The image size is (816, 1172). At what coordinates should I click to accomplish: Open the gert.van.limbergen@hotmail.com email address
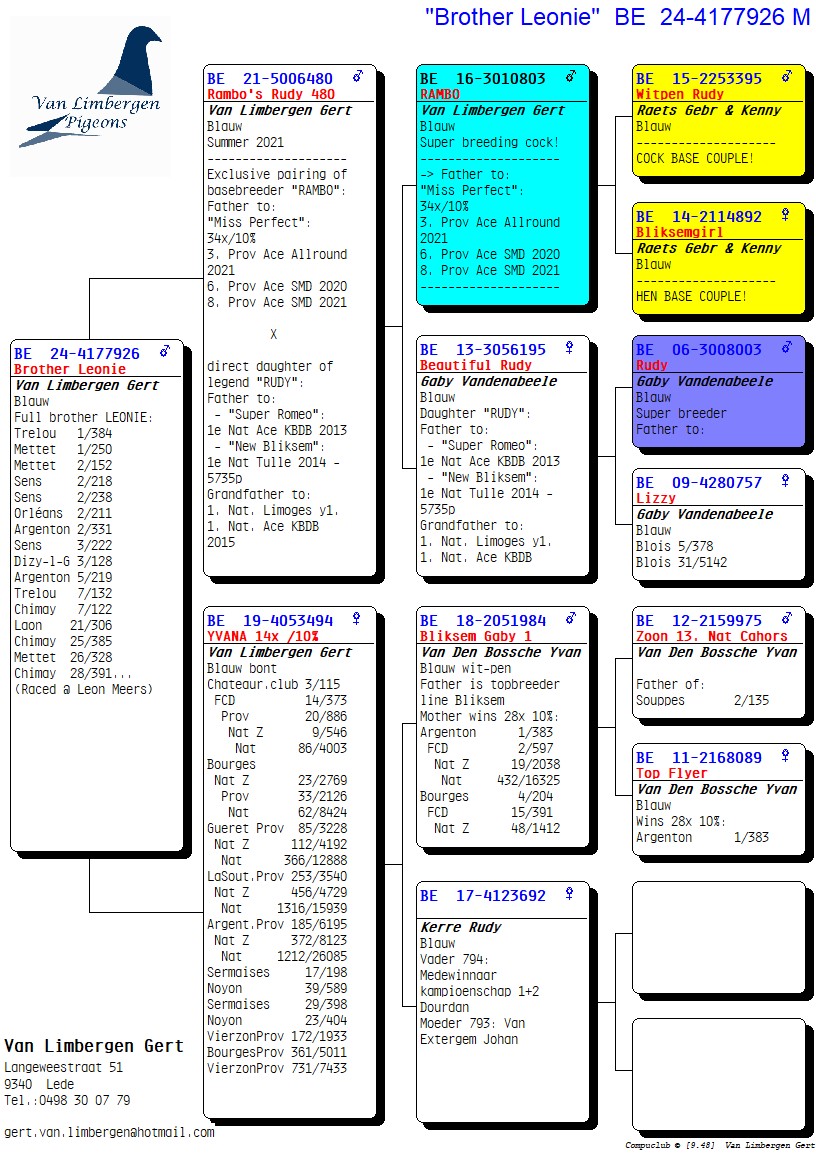point(109,1132)
